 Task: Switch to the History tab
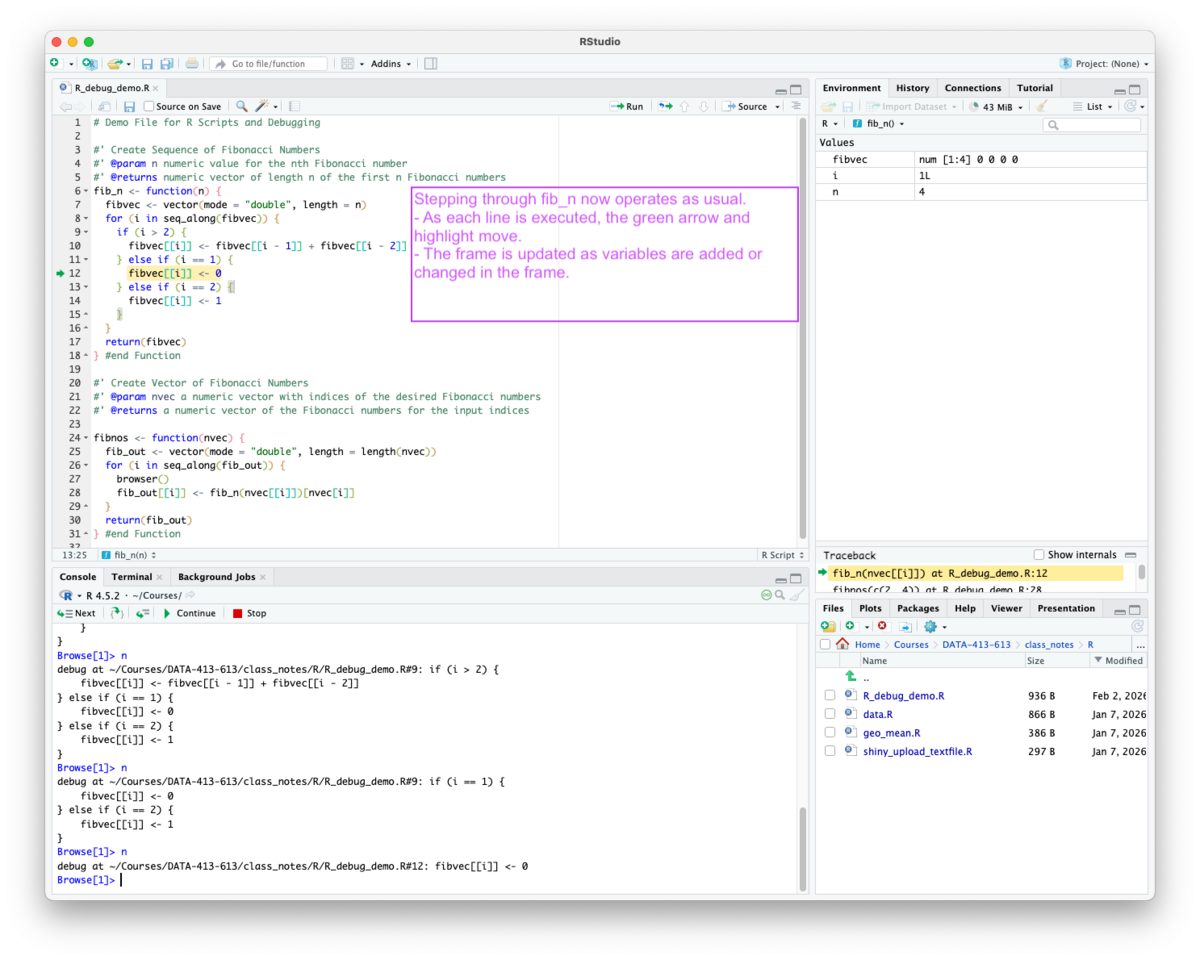911,87
